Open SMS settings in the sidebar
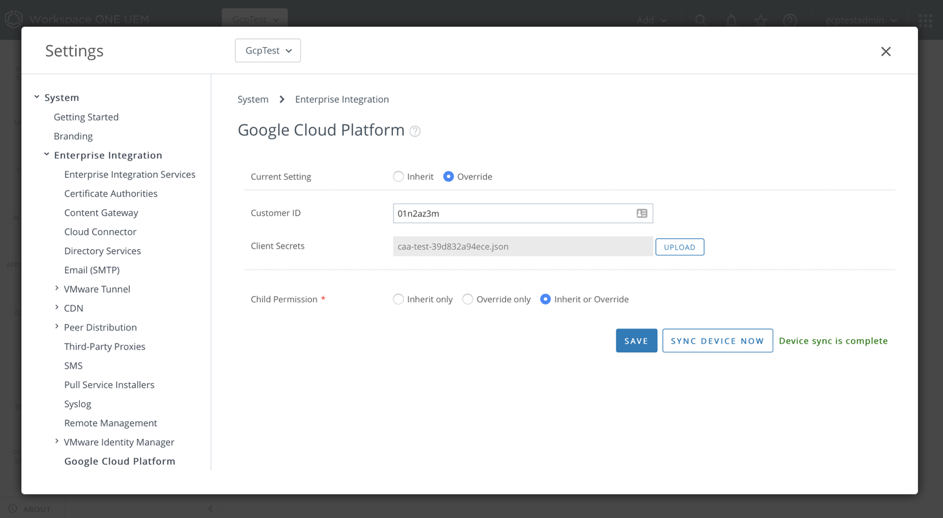Screen dimensions: 943x518 (73, 366)
